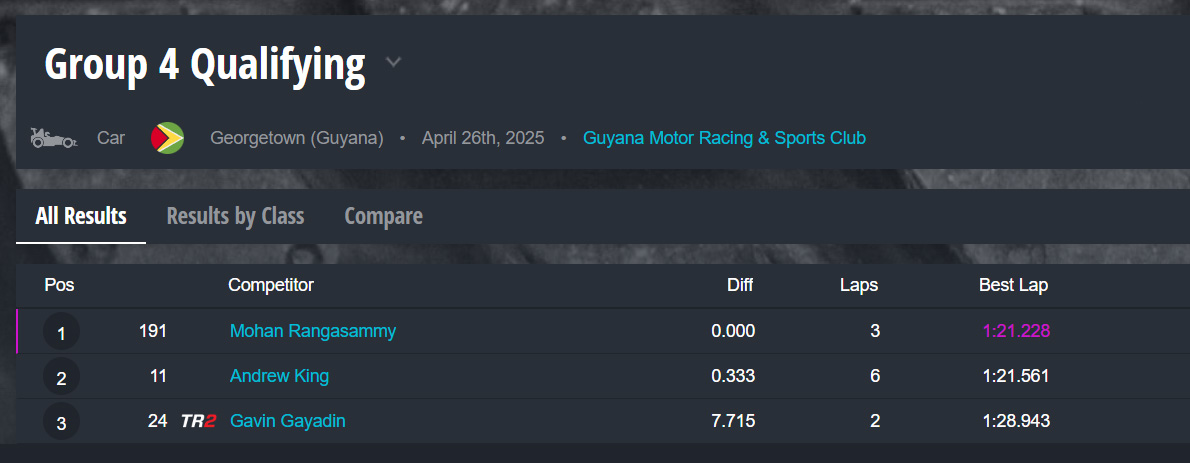Switch to the All Results tab
Viewport: 1190px width, 463px height.
click(x=81, y=216)
